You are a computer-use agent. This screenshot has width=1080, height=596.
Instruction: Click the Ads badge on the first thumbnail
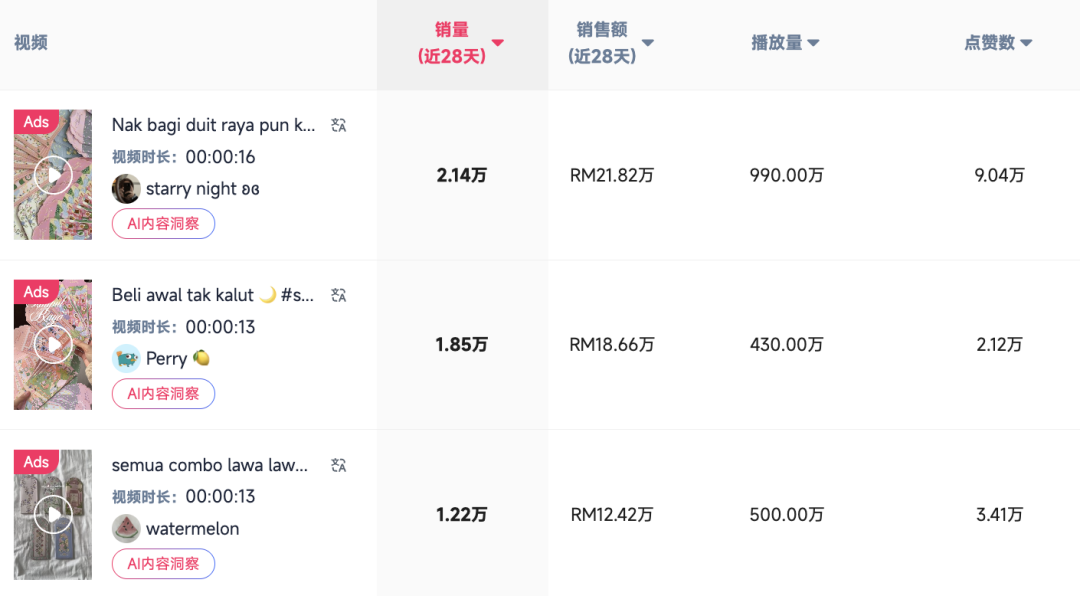point(36,121)
